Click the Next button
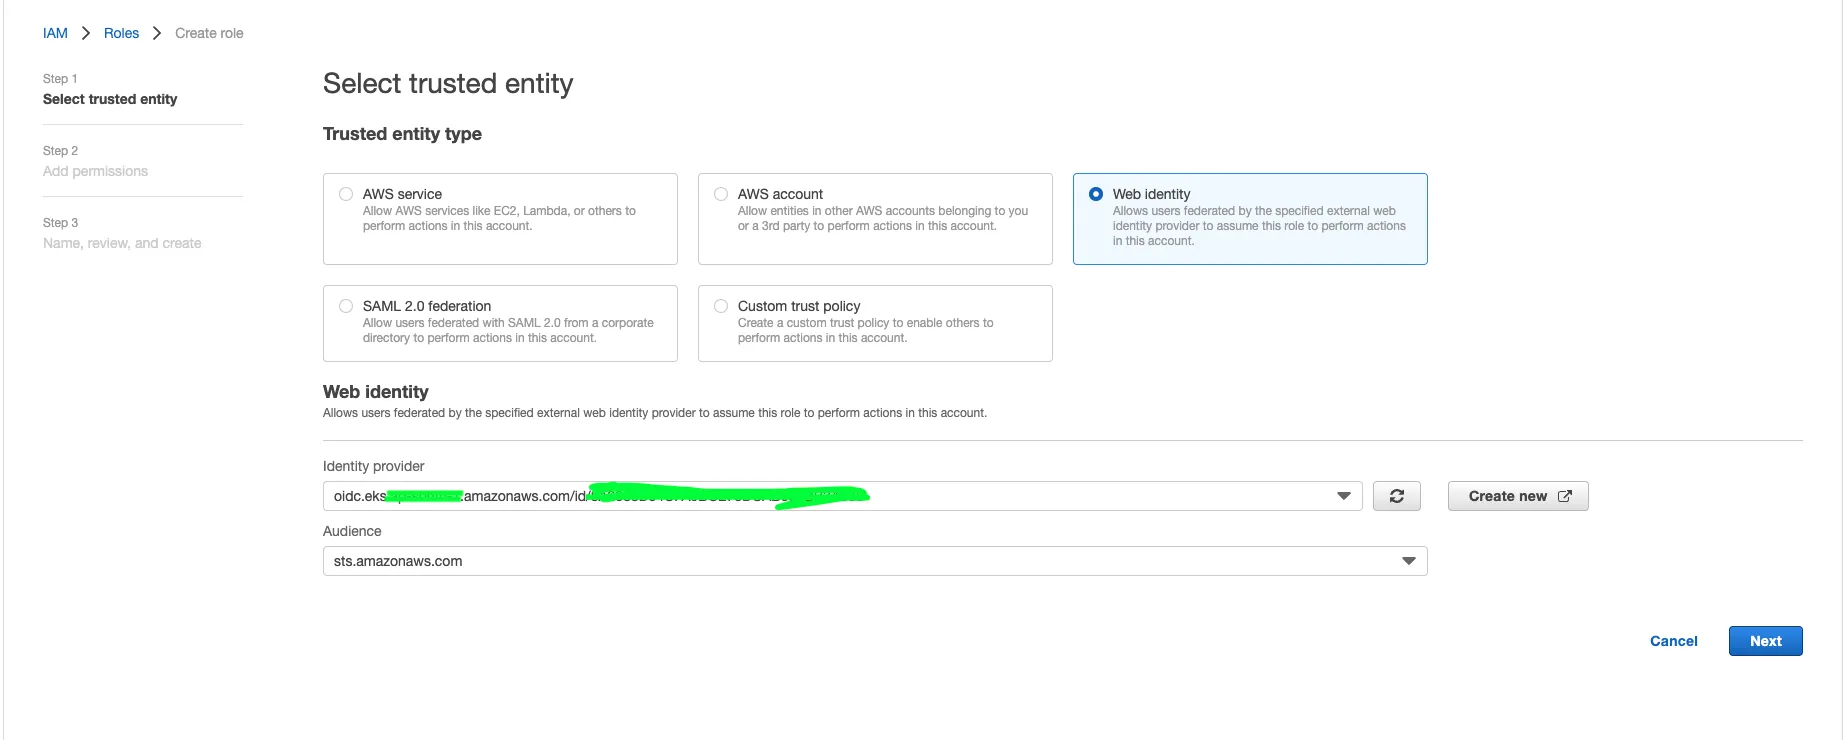1848x740 pixels. pyautogui.click(x=1765, y=641)
